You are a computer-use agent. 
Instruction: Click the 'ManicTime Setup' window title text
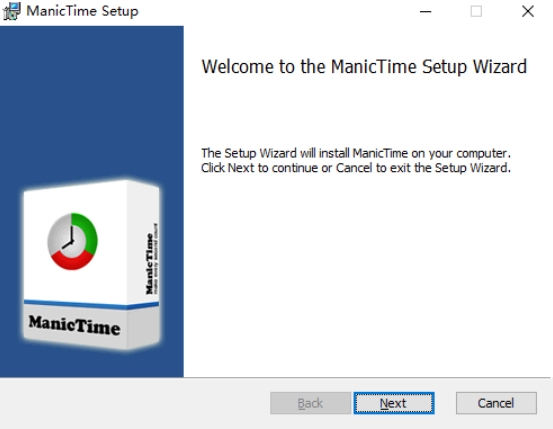tap(83, 11)
